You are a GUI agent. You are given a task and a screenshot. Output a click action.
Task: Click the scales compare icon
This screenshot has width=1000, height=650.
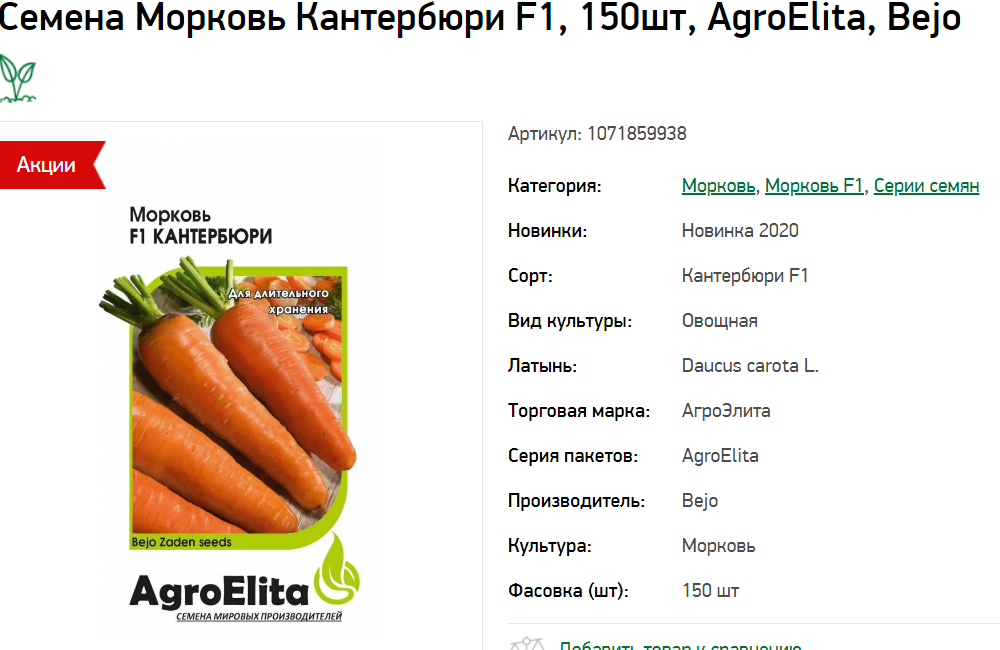527,644
